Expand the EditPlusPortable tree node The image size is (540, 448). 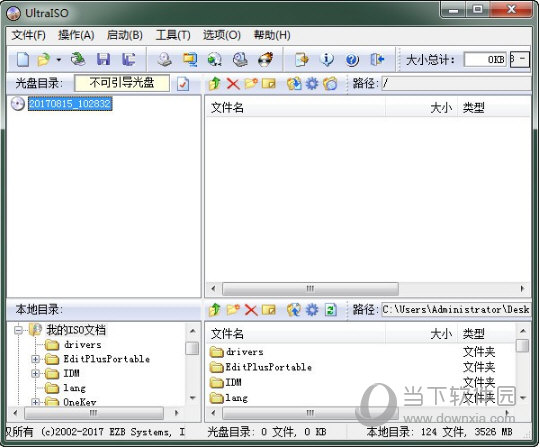click(x=35, y=359)
